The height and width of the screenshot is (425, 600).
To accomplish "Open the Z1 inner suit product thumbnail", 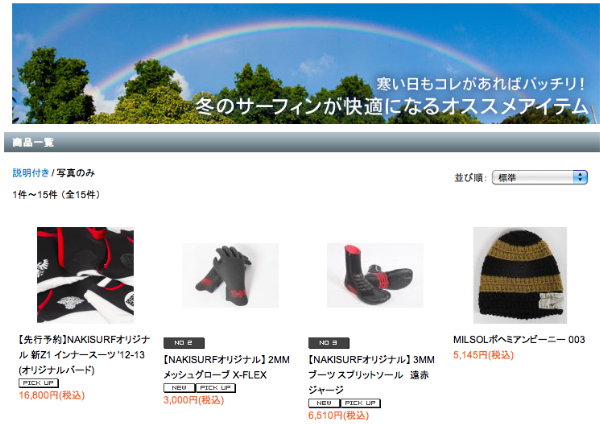I will pos(85,275).
